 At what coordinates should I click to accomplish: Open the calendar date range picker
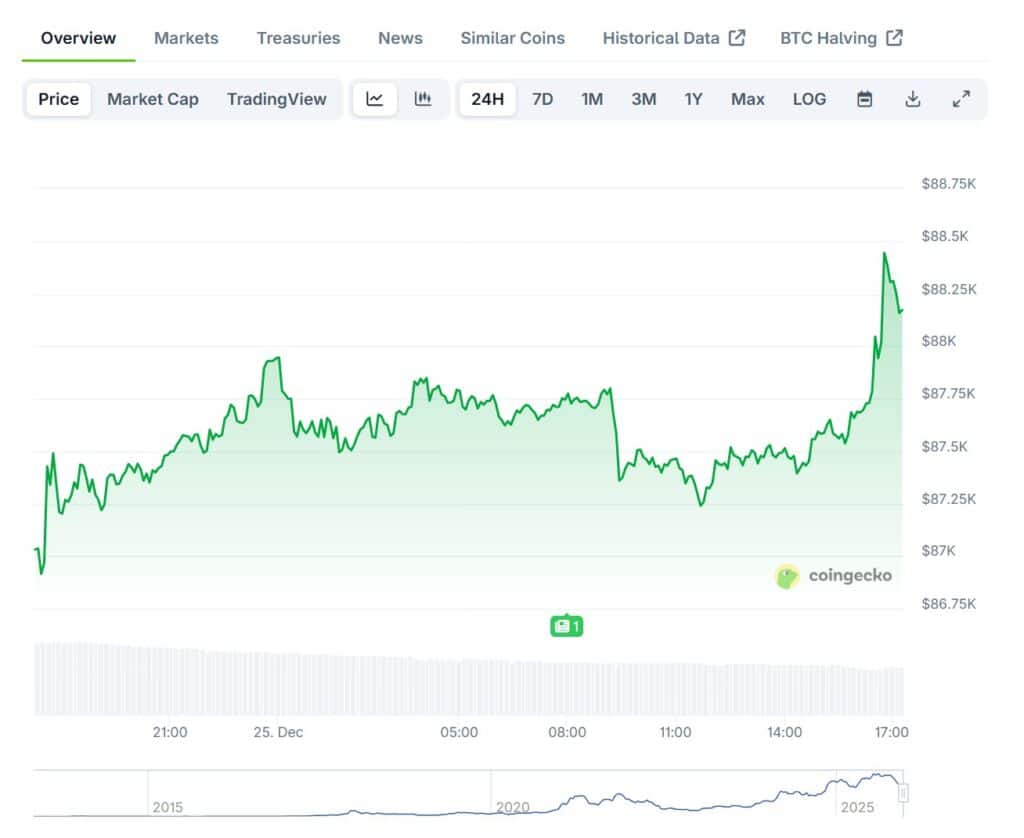point(865,99)
